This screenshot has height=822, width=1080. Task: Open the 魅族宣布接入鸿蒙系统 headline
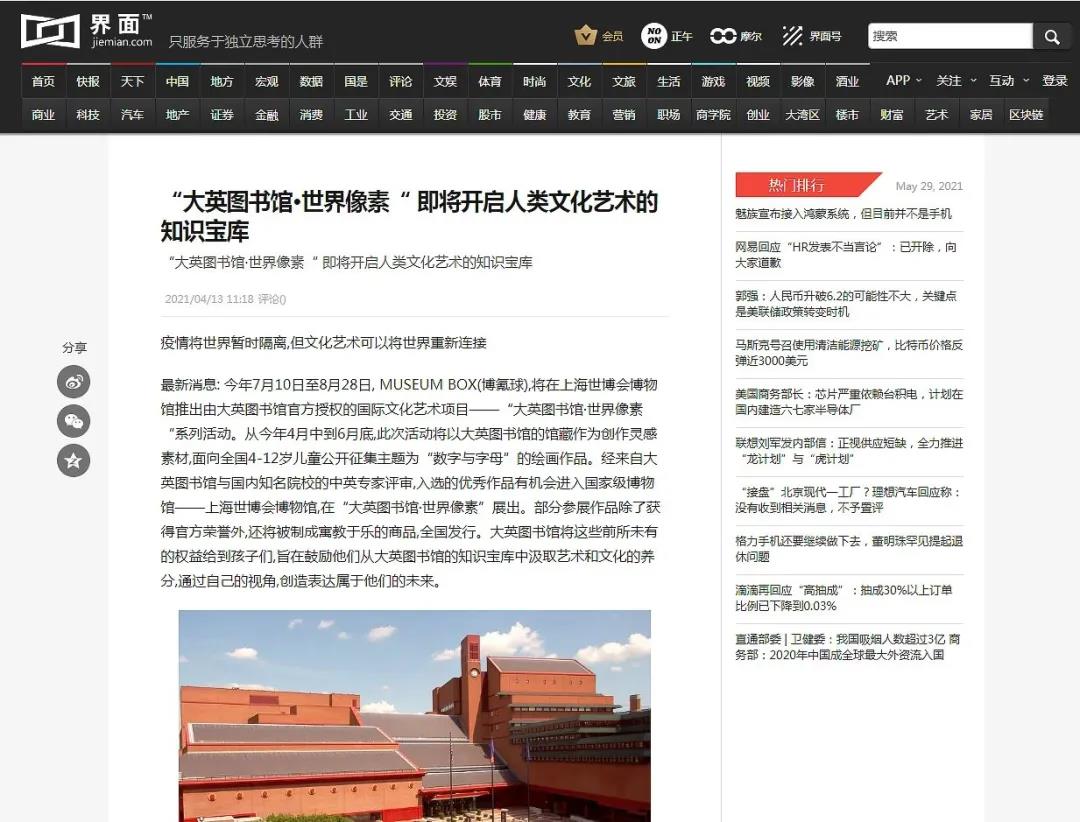tap(843, 214)
